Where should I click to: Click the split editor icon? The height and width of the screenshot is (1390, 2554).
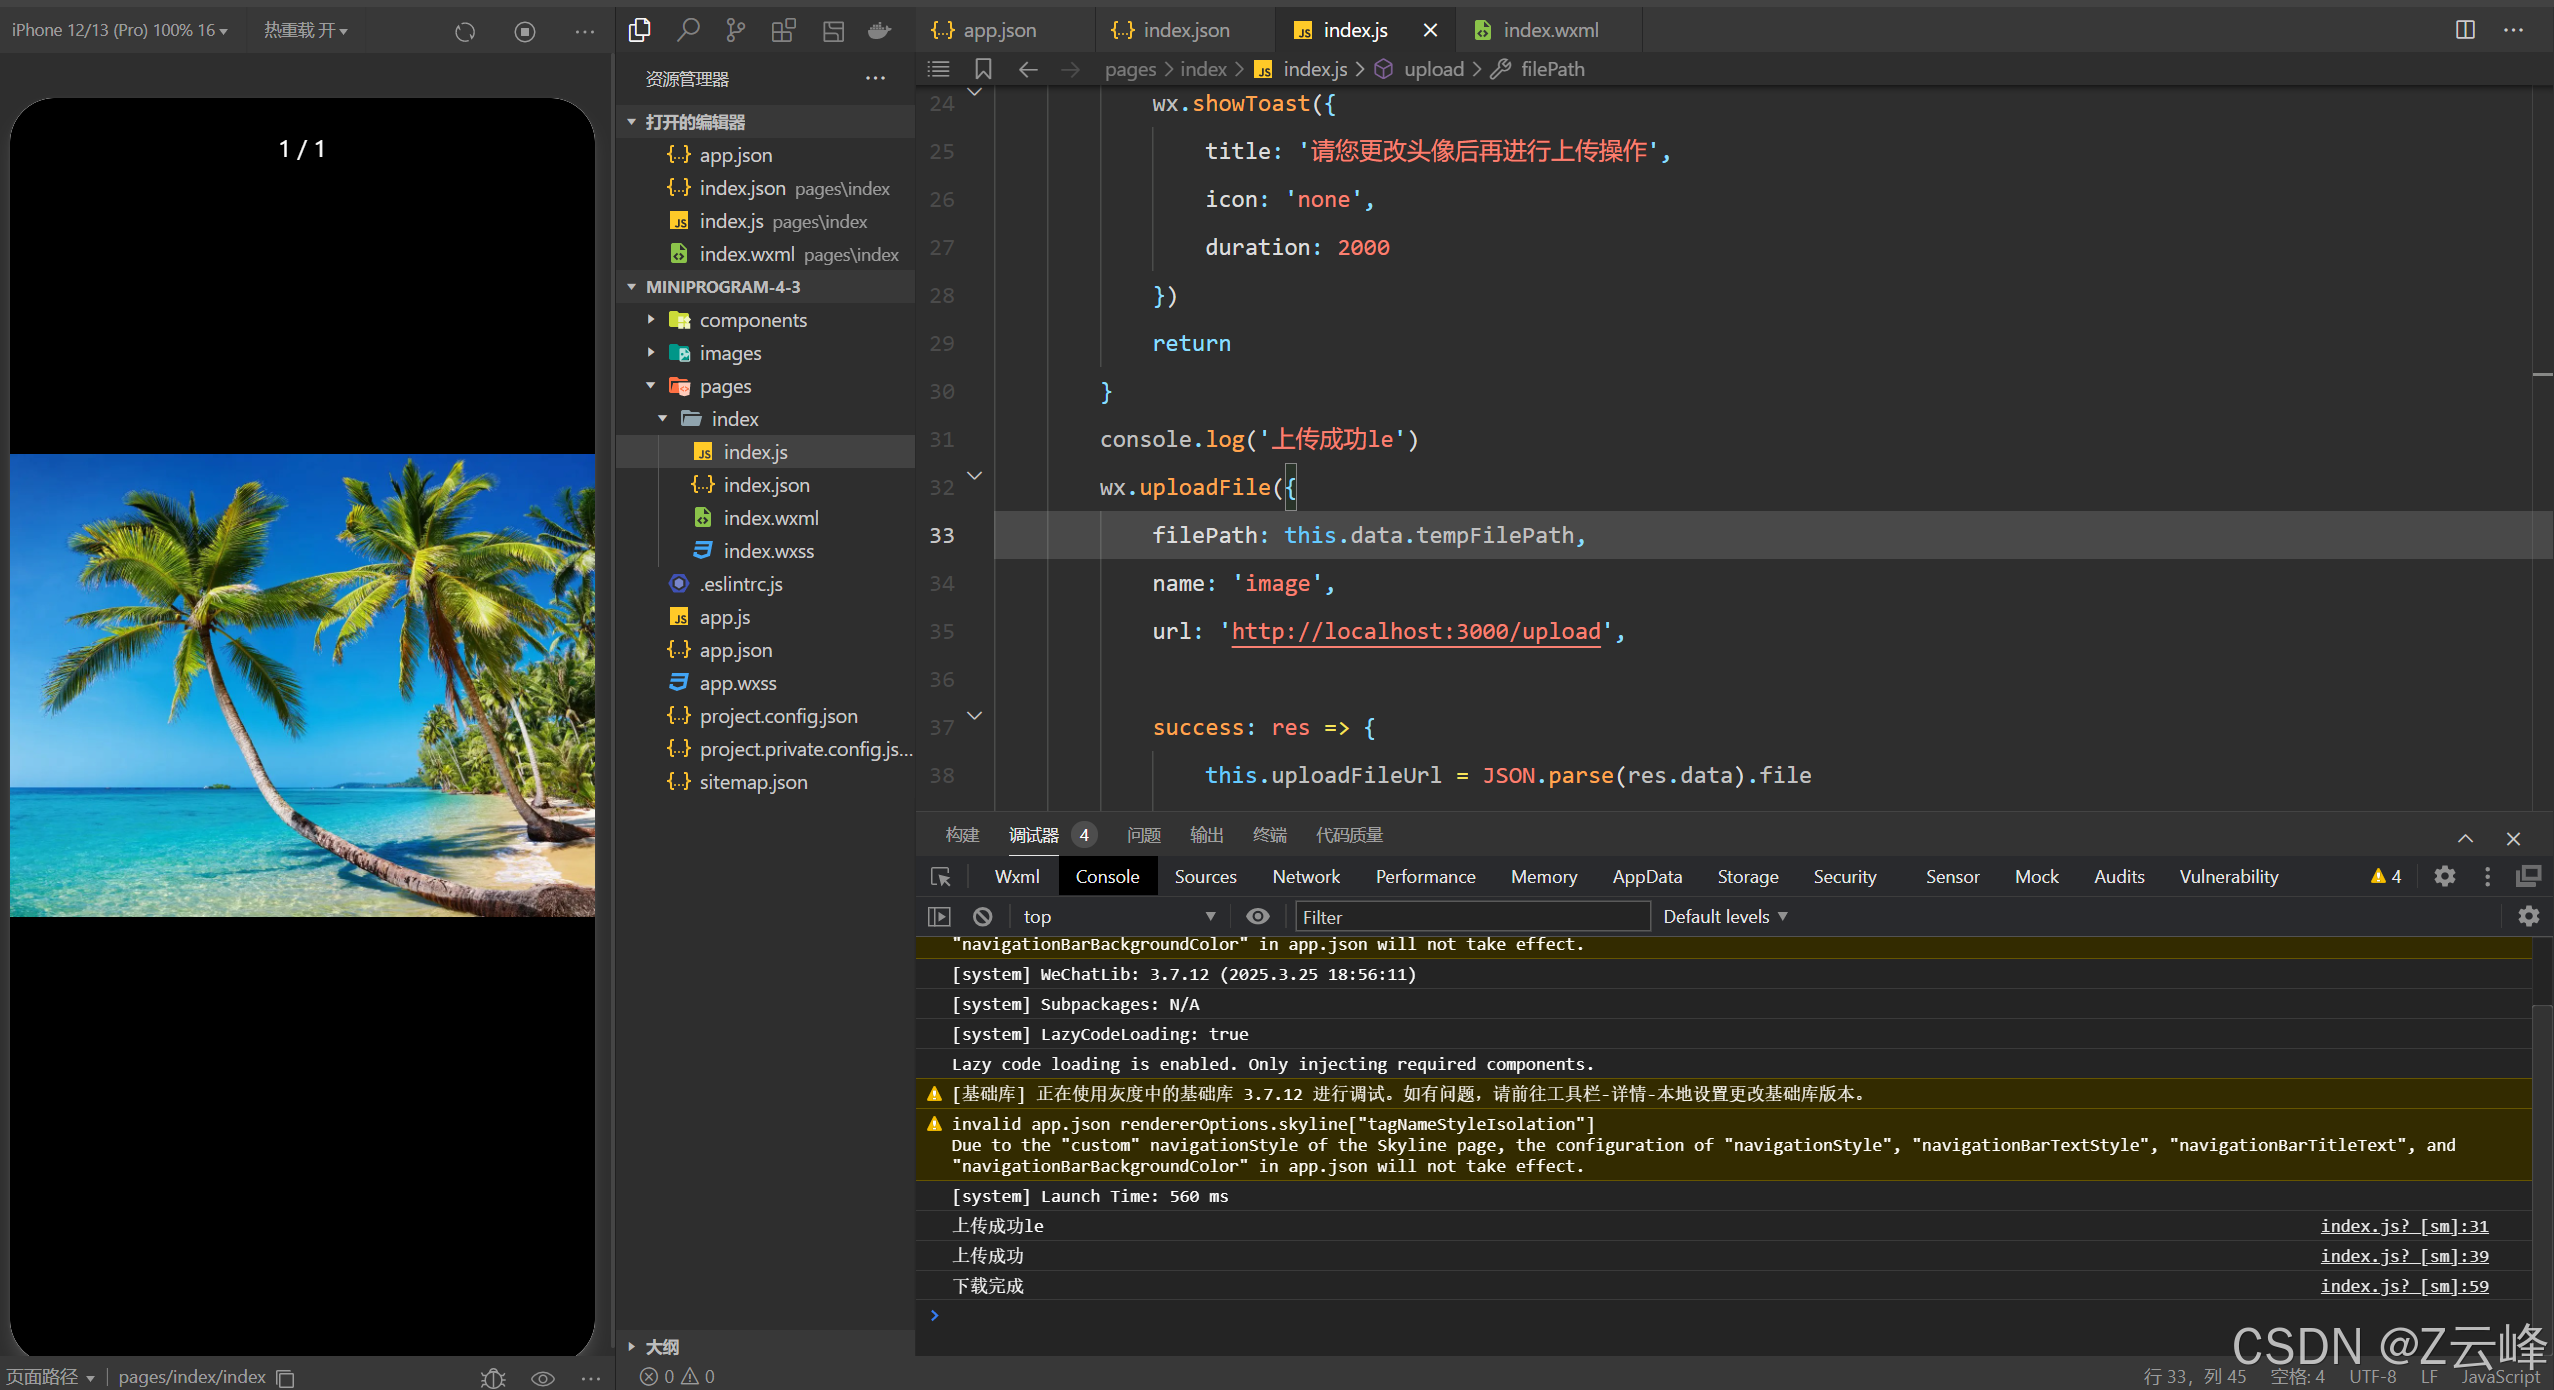[x=2465, y=30]
